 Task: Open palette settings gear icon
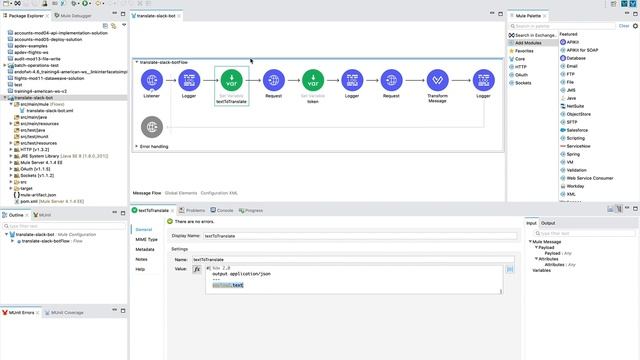tap(635, 26)
